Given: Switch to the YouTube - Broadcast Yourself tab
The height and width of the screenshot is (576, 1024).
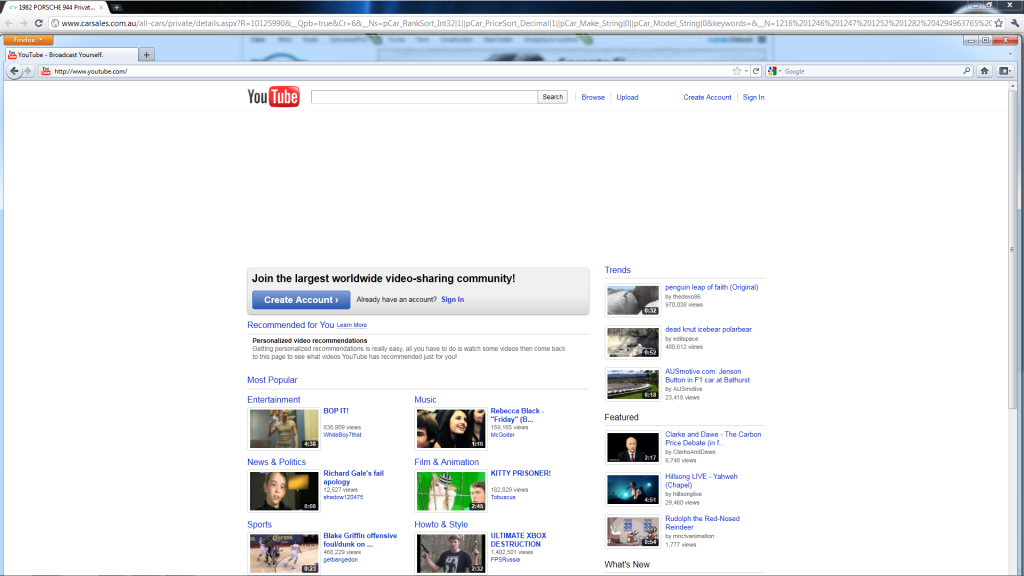Looking at the screenshot, I should click(70, 54).
